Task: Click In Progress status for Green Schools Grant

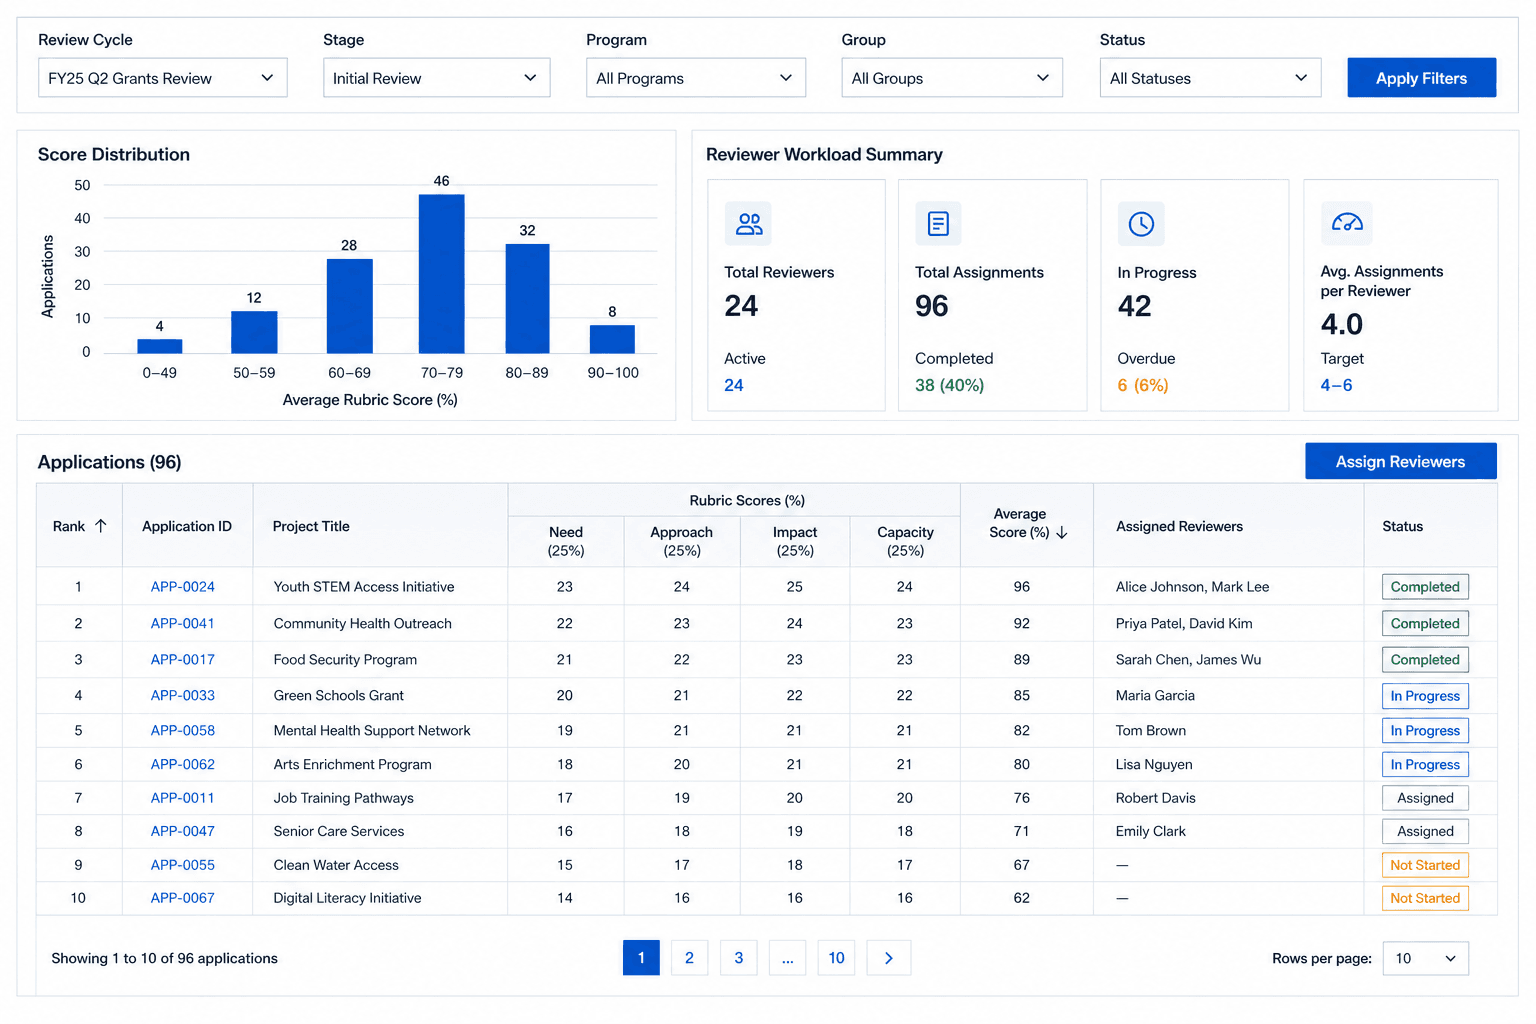Action: coord(1425,696)
